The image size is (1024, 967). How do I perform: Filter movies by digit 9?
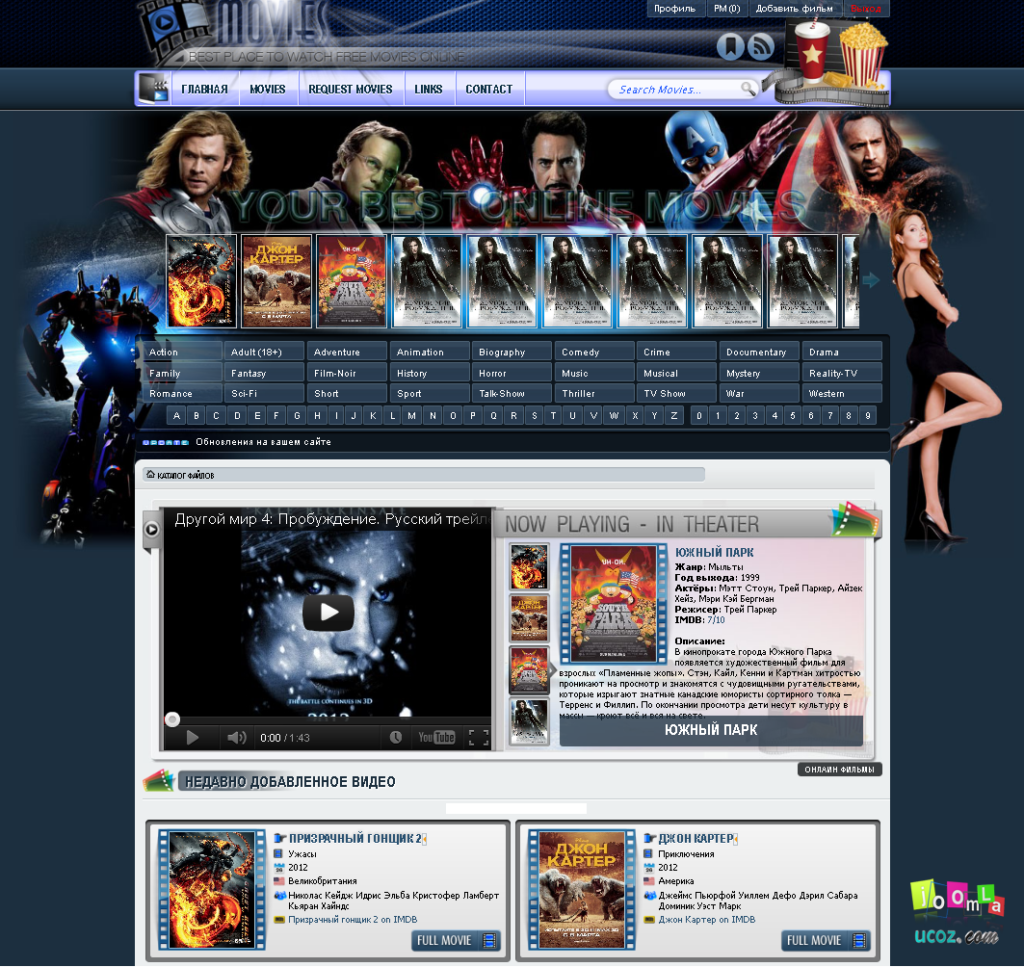point(868,415)
